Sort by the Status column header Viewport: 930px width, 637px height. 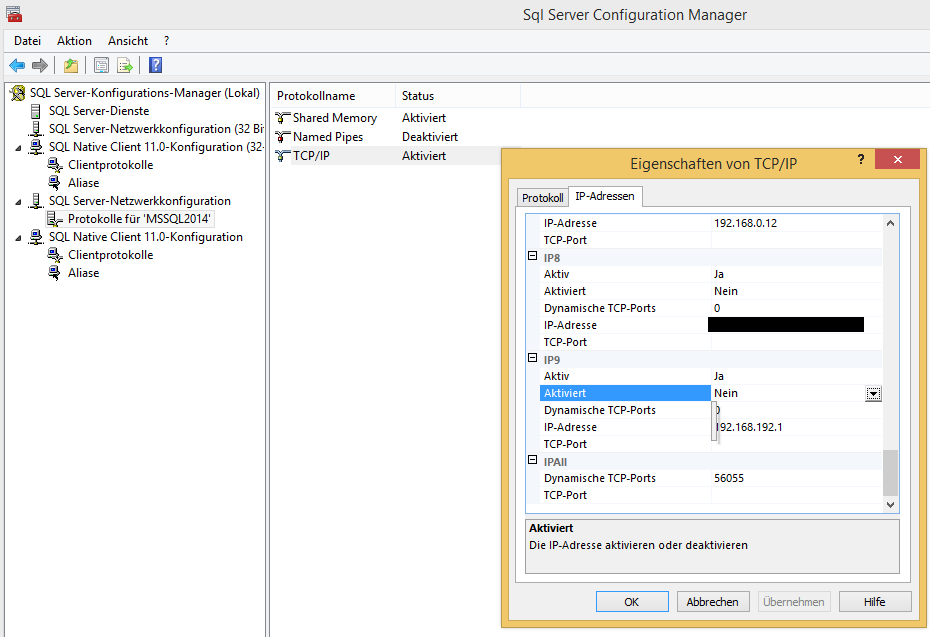point(458,96)
